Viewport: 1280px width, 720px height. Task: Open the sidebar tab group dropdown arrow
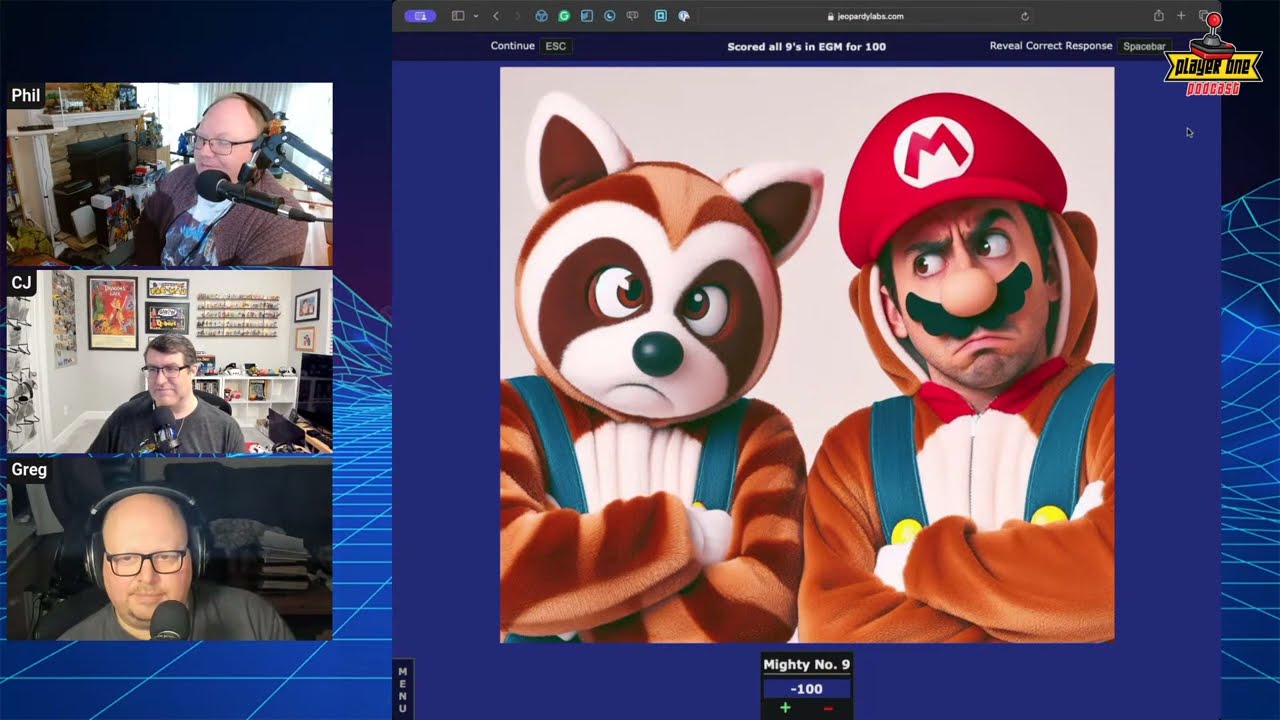(x=475, y=16)
